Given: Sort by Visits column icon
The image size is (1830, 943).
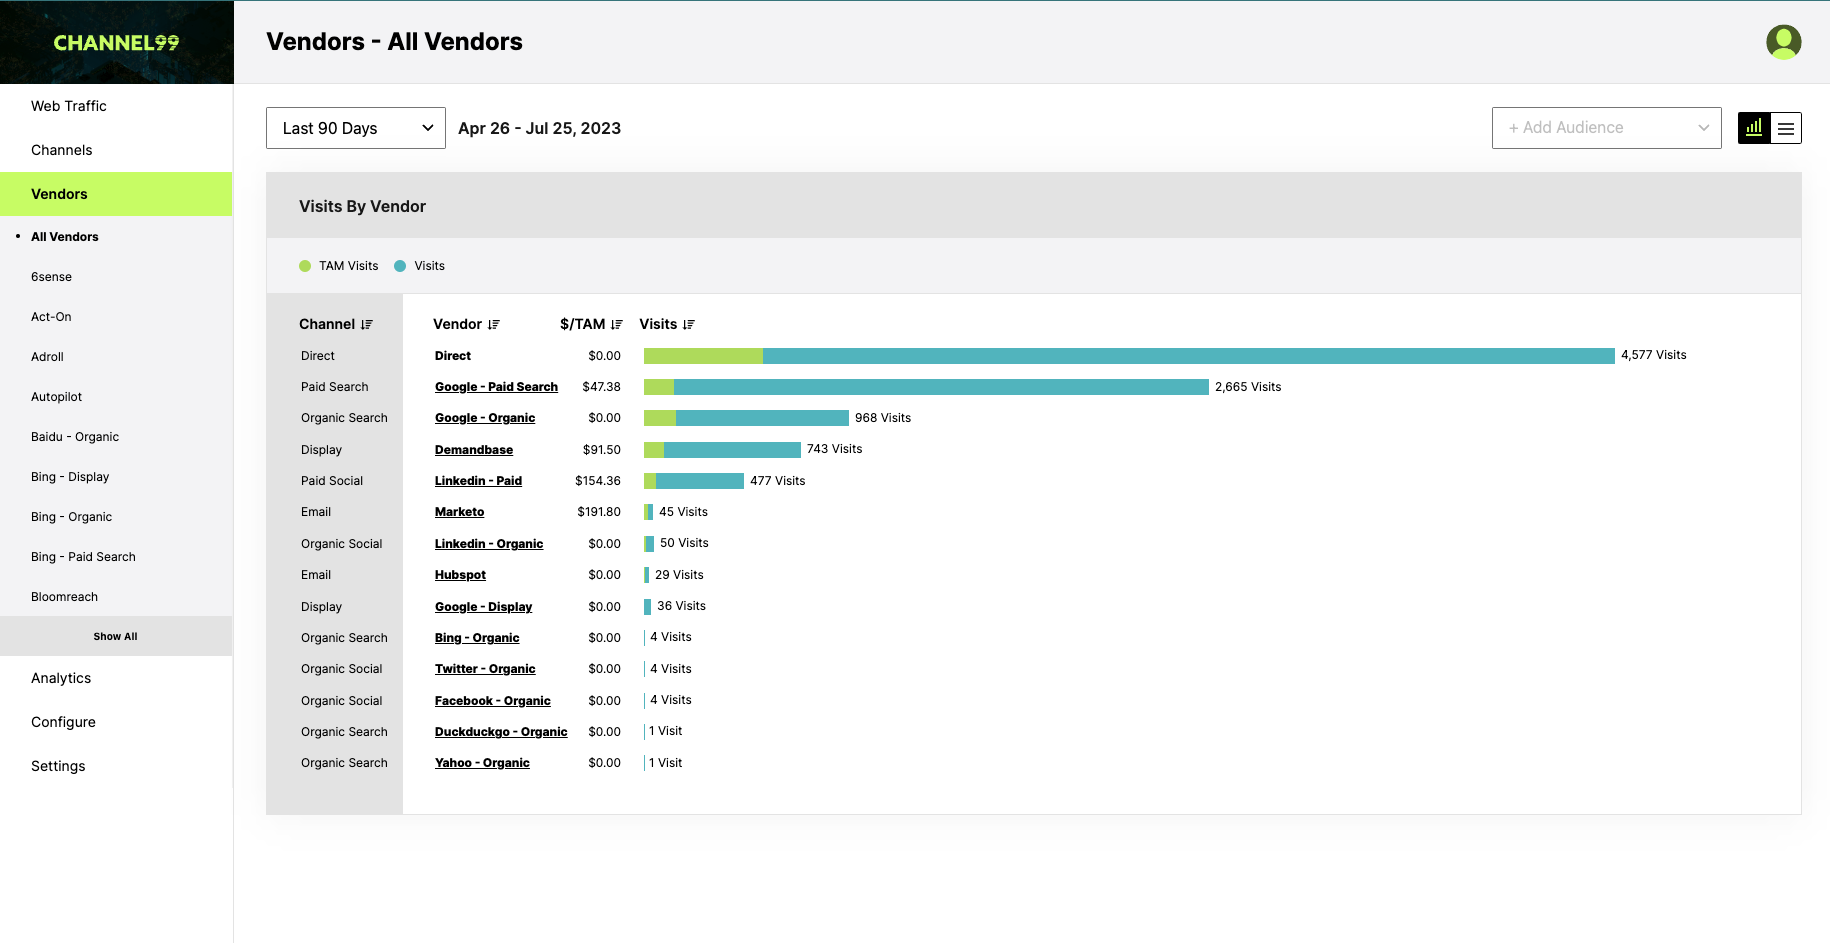Looking at the screenshot, I should (x=688, y=325).
